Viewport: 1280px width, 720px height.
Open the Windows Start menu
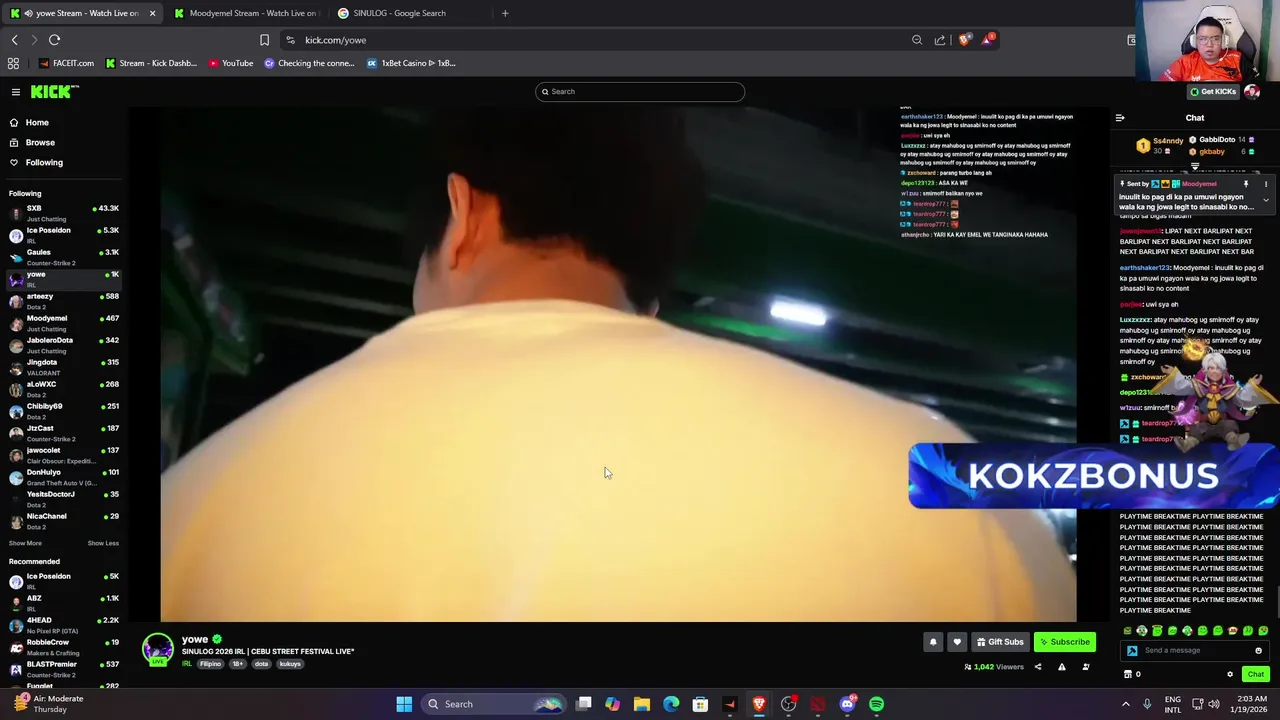(x=404, y=704)
